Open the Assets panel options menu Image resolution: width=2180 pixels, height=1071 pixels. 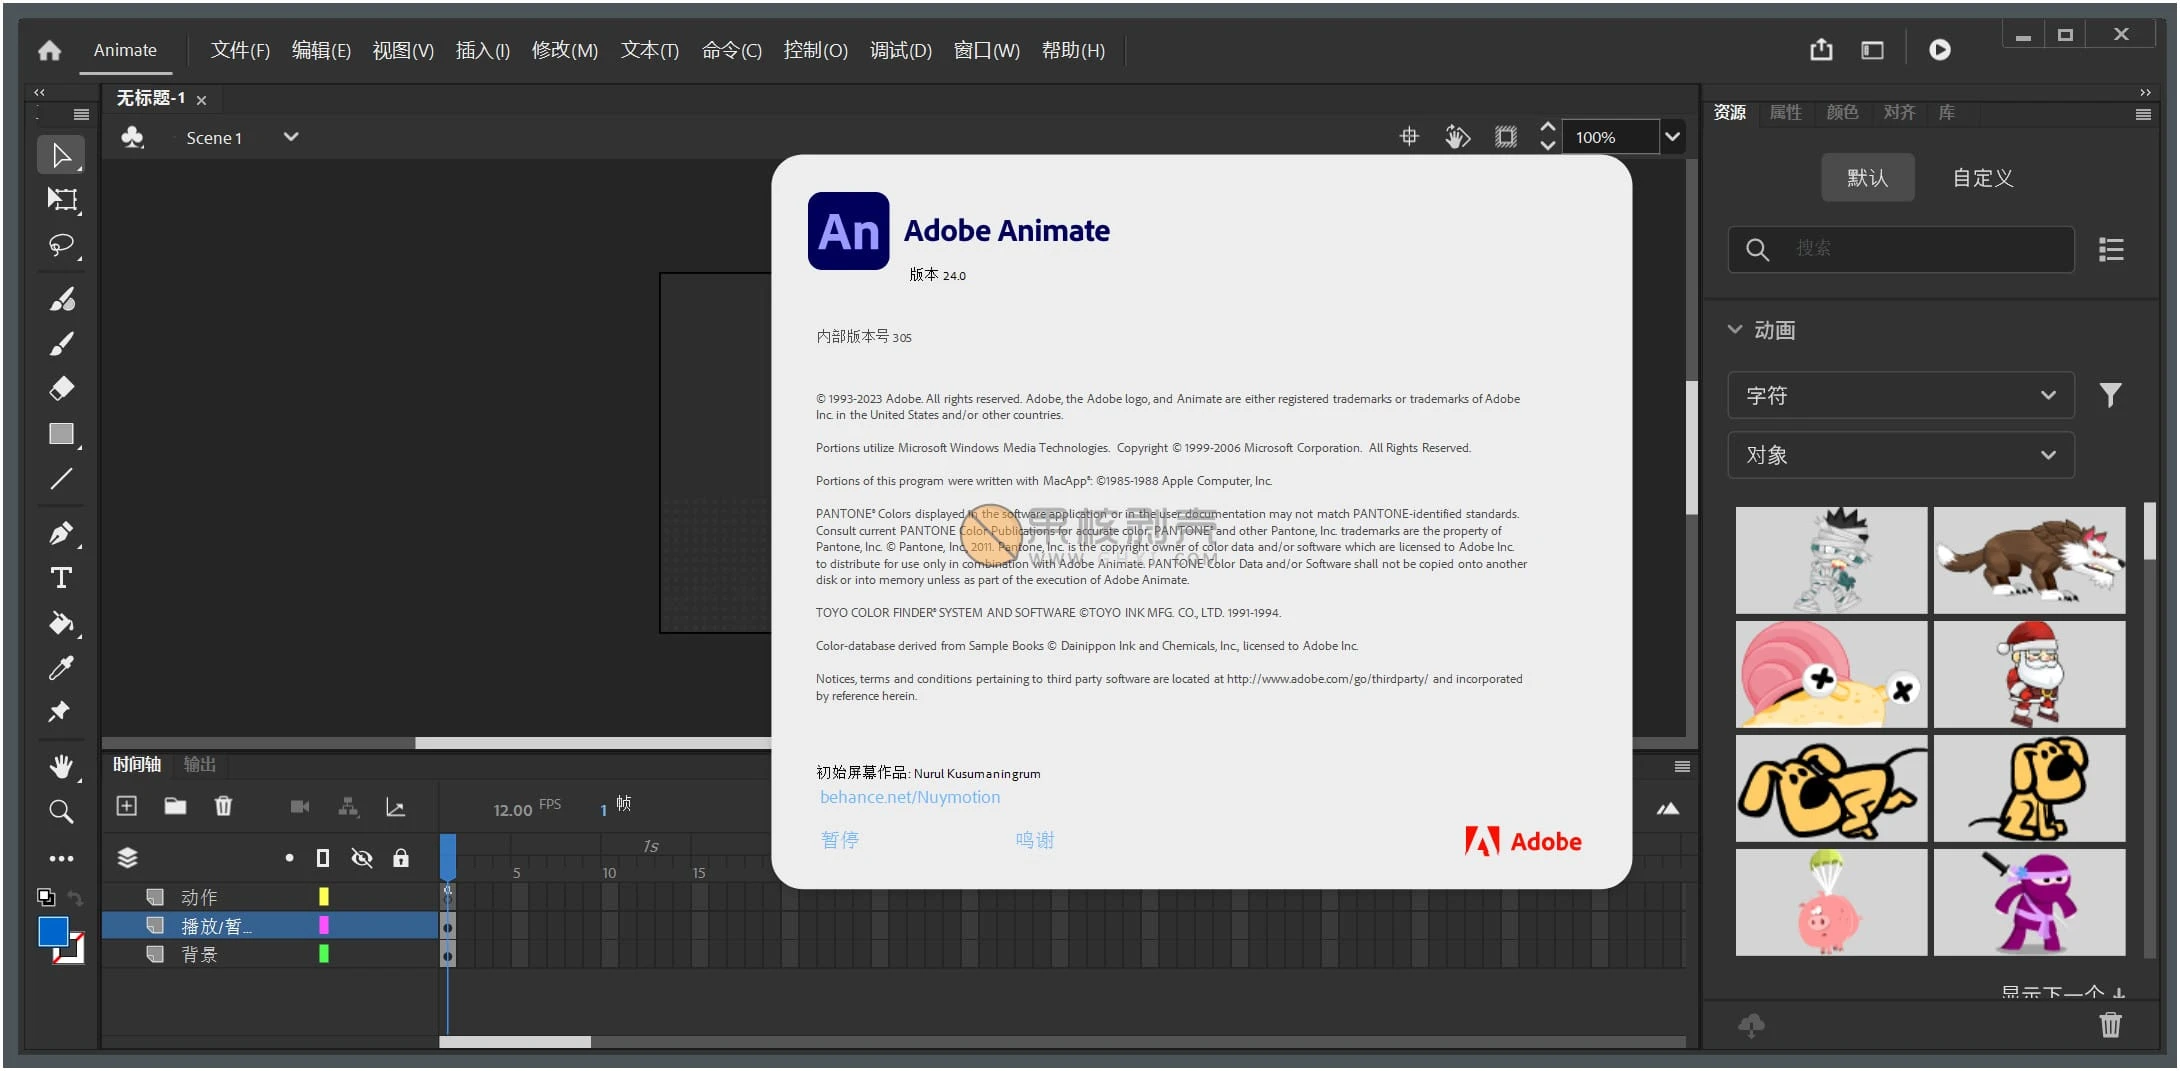click(x=2143, y=114)
